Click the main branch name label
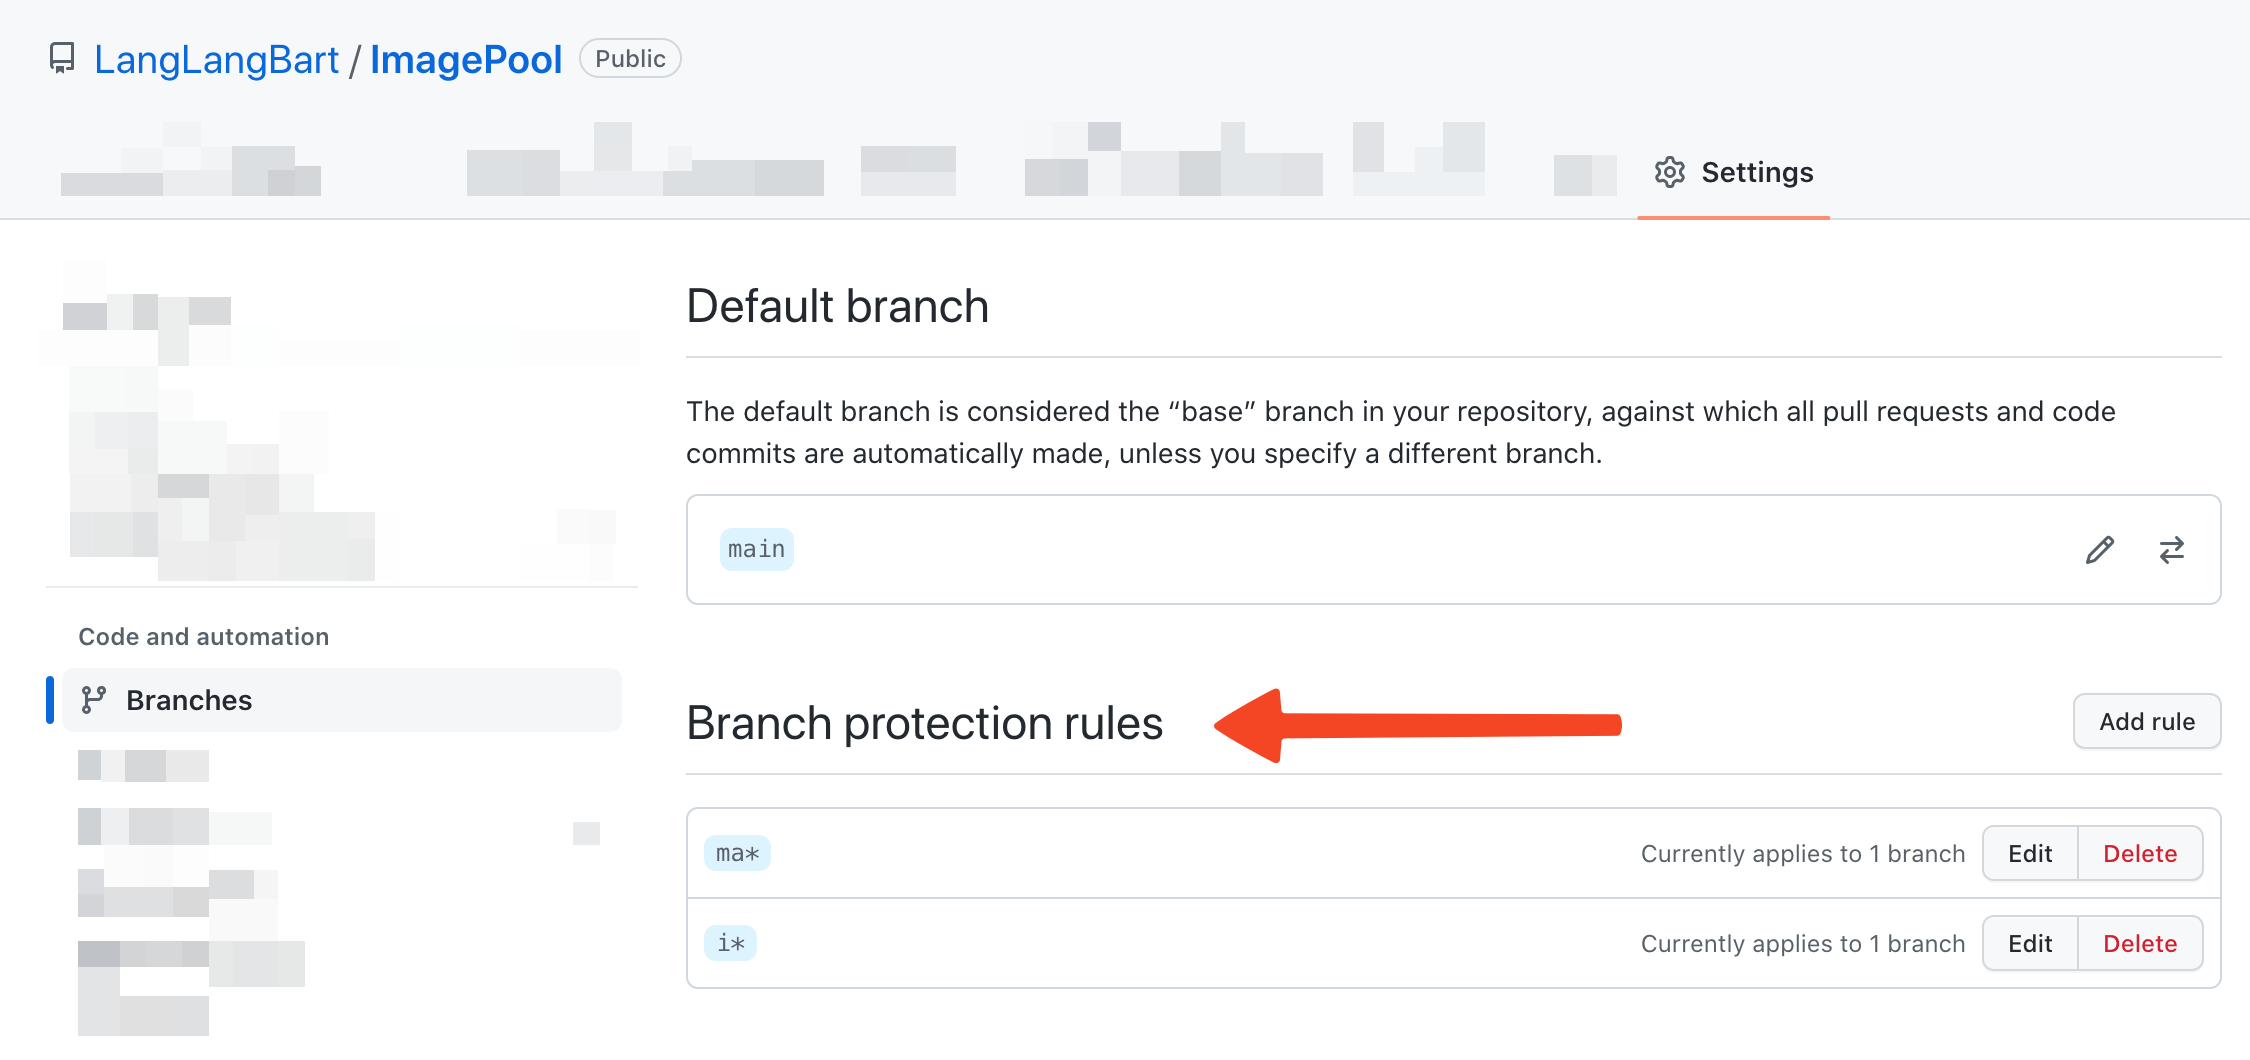 [755, 549]
